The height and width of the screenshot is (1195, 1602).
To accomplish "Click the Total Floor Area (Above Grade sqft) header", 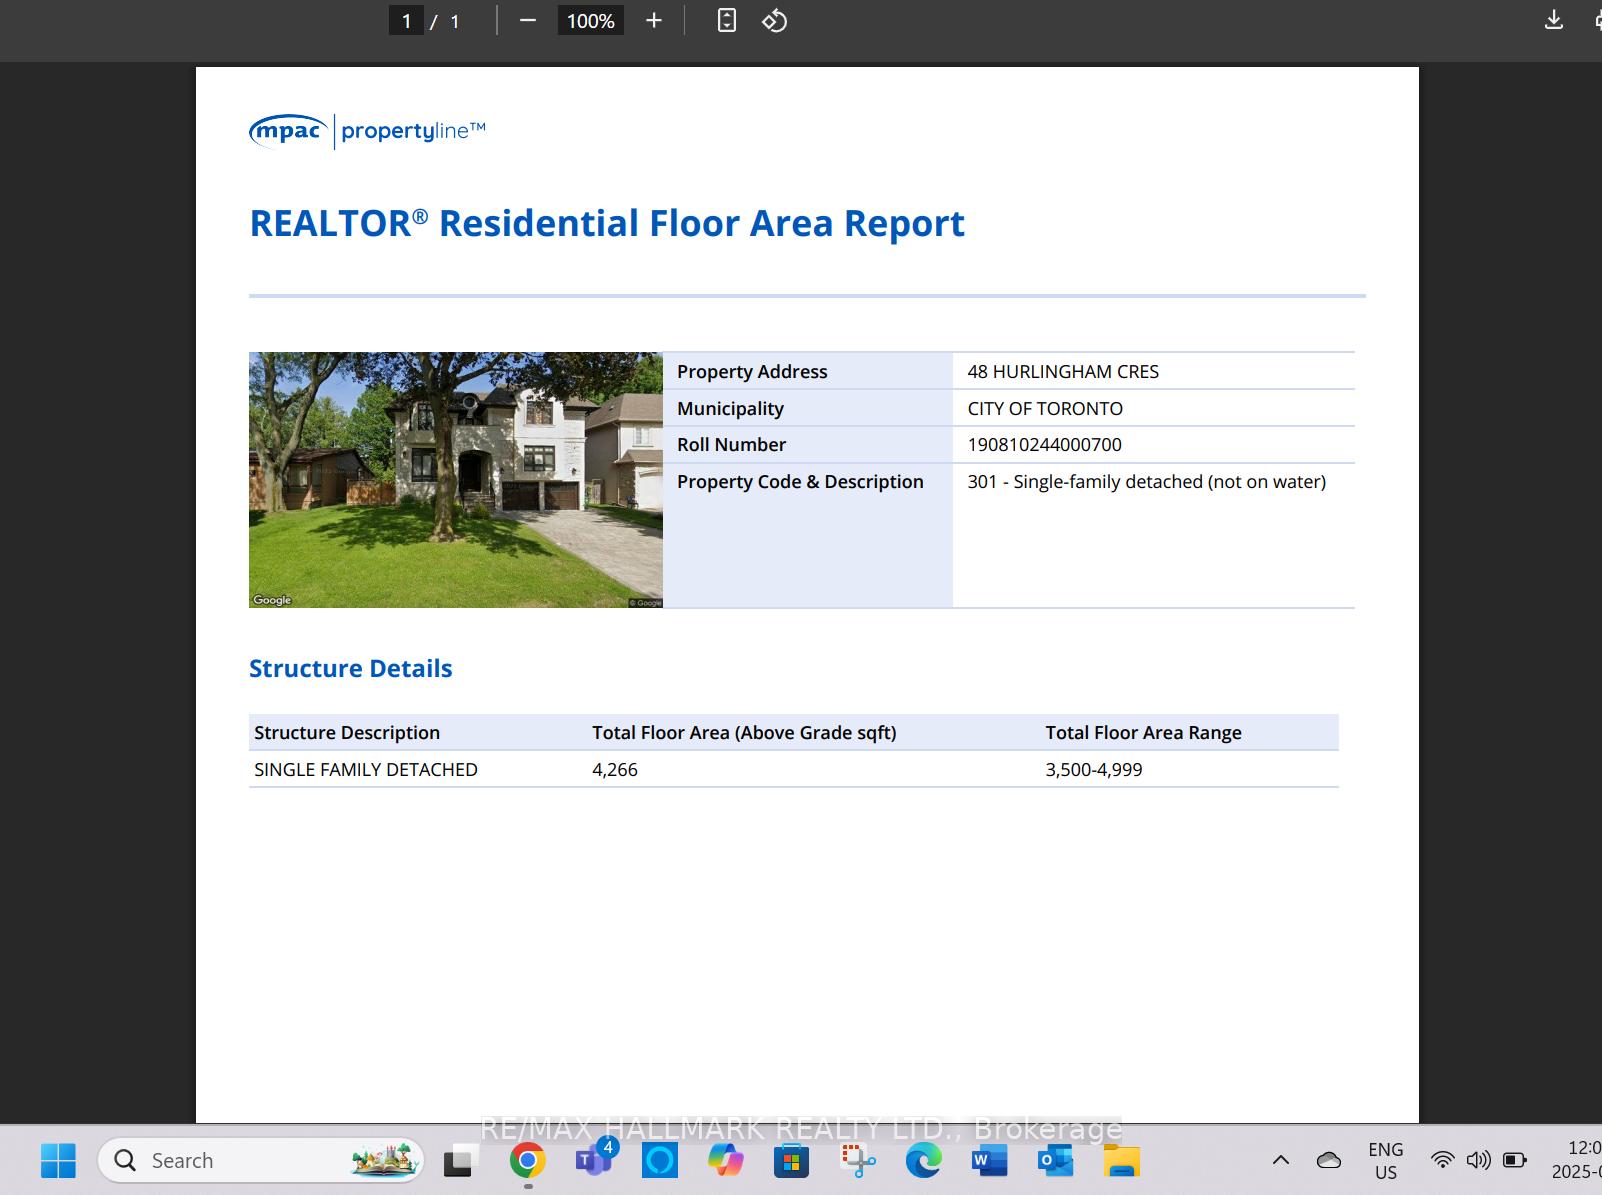I will click(744, 733).
